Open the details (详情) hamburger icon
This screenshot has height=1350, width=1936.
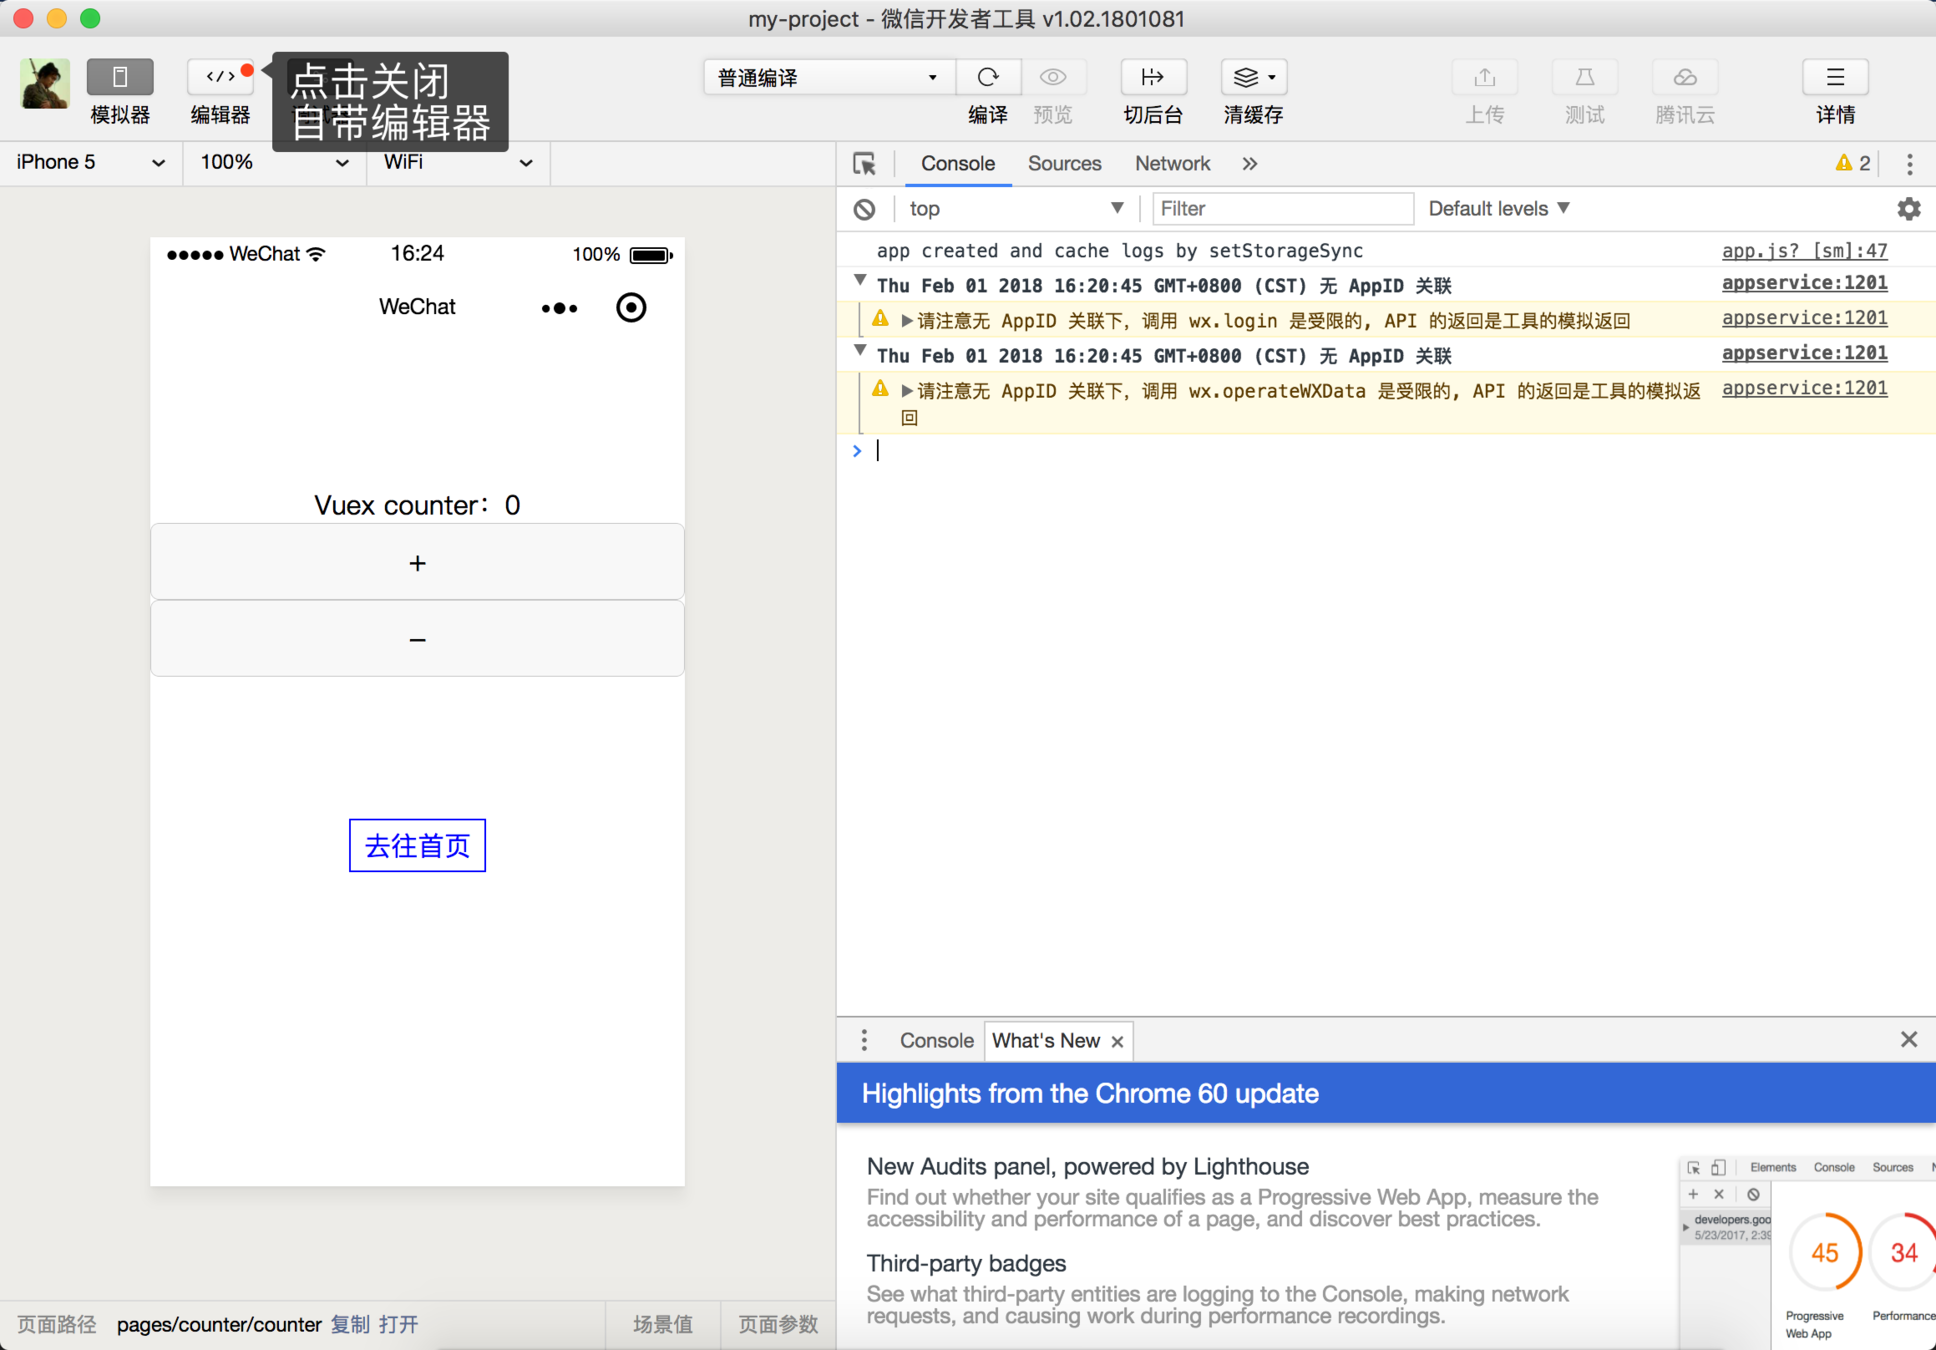coord(1835,77)
